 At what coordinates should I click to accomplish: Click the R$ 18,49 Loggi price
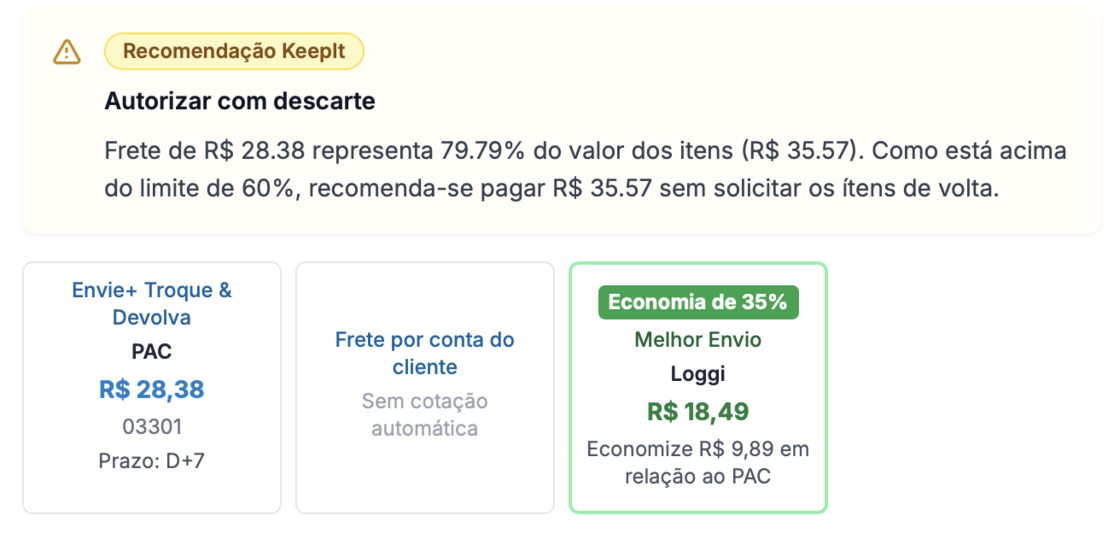point(698,411)
